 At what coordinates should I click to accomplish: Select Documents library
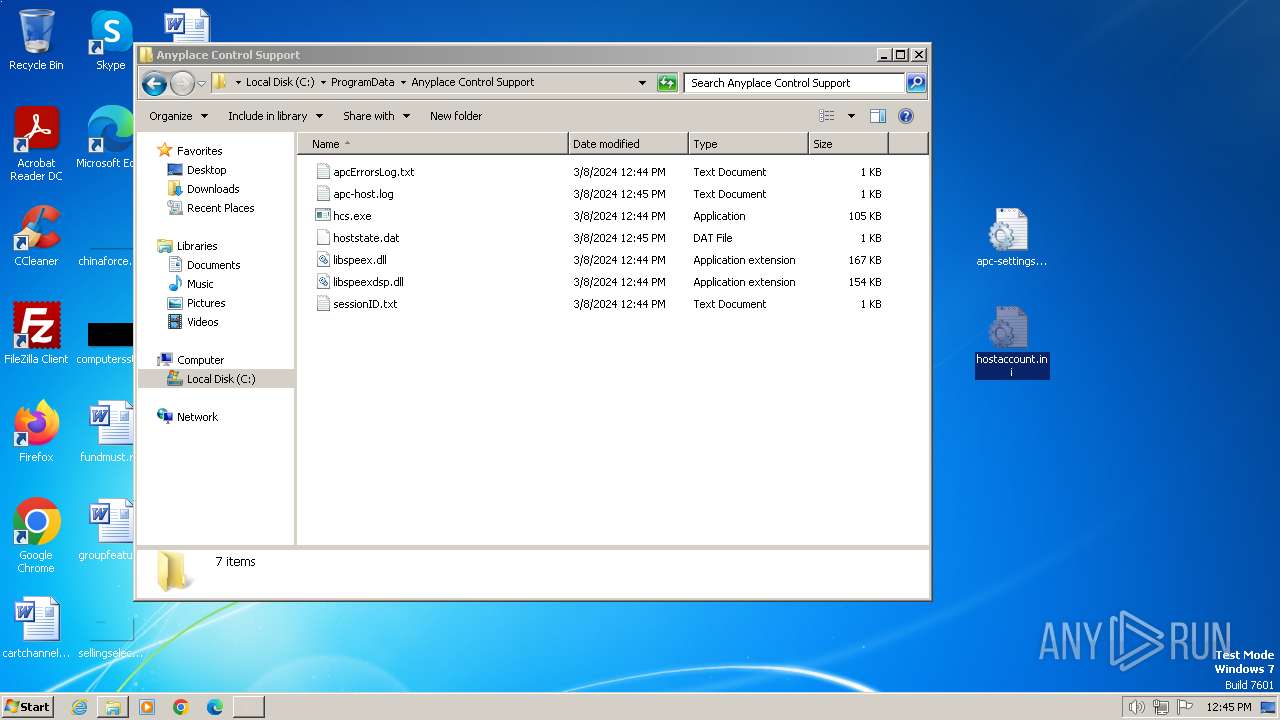[213, 265]
